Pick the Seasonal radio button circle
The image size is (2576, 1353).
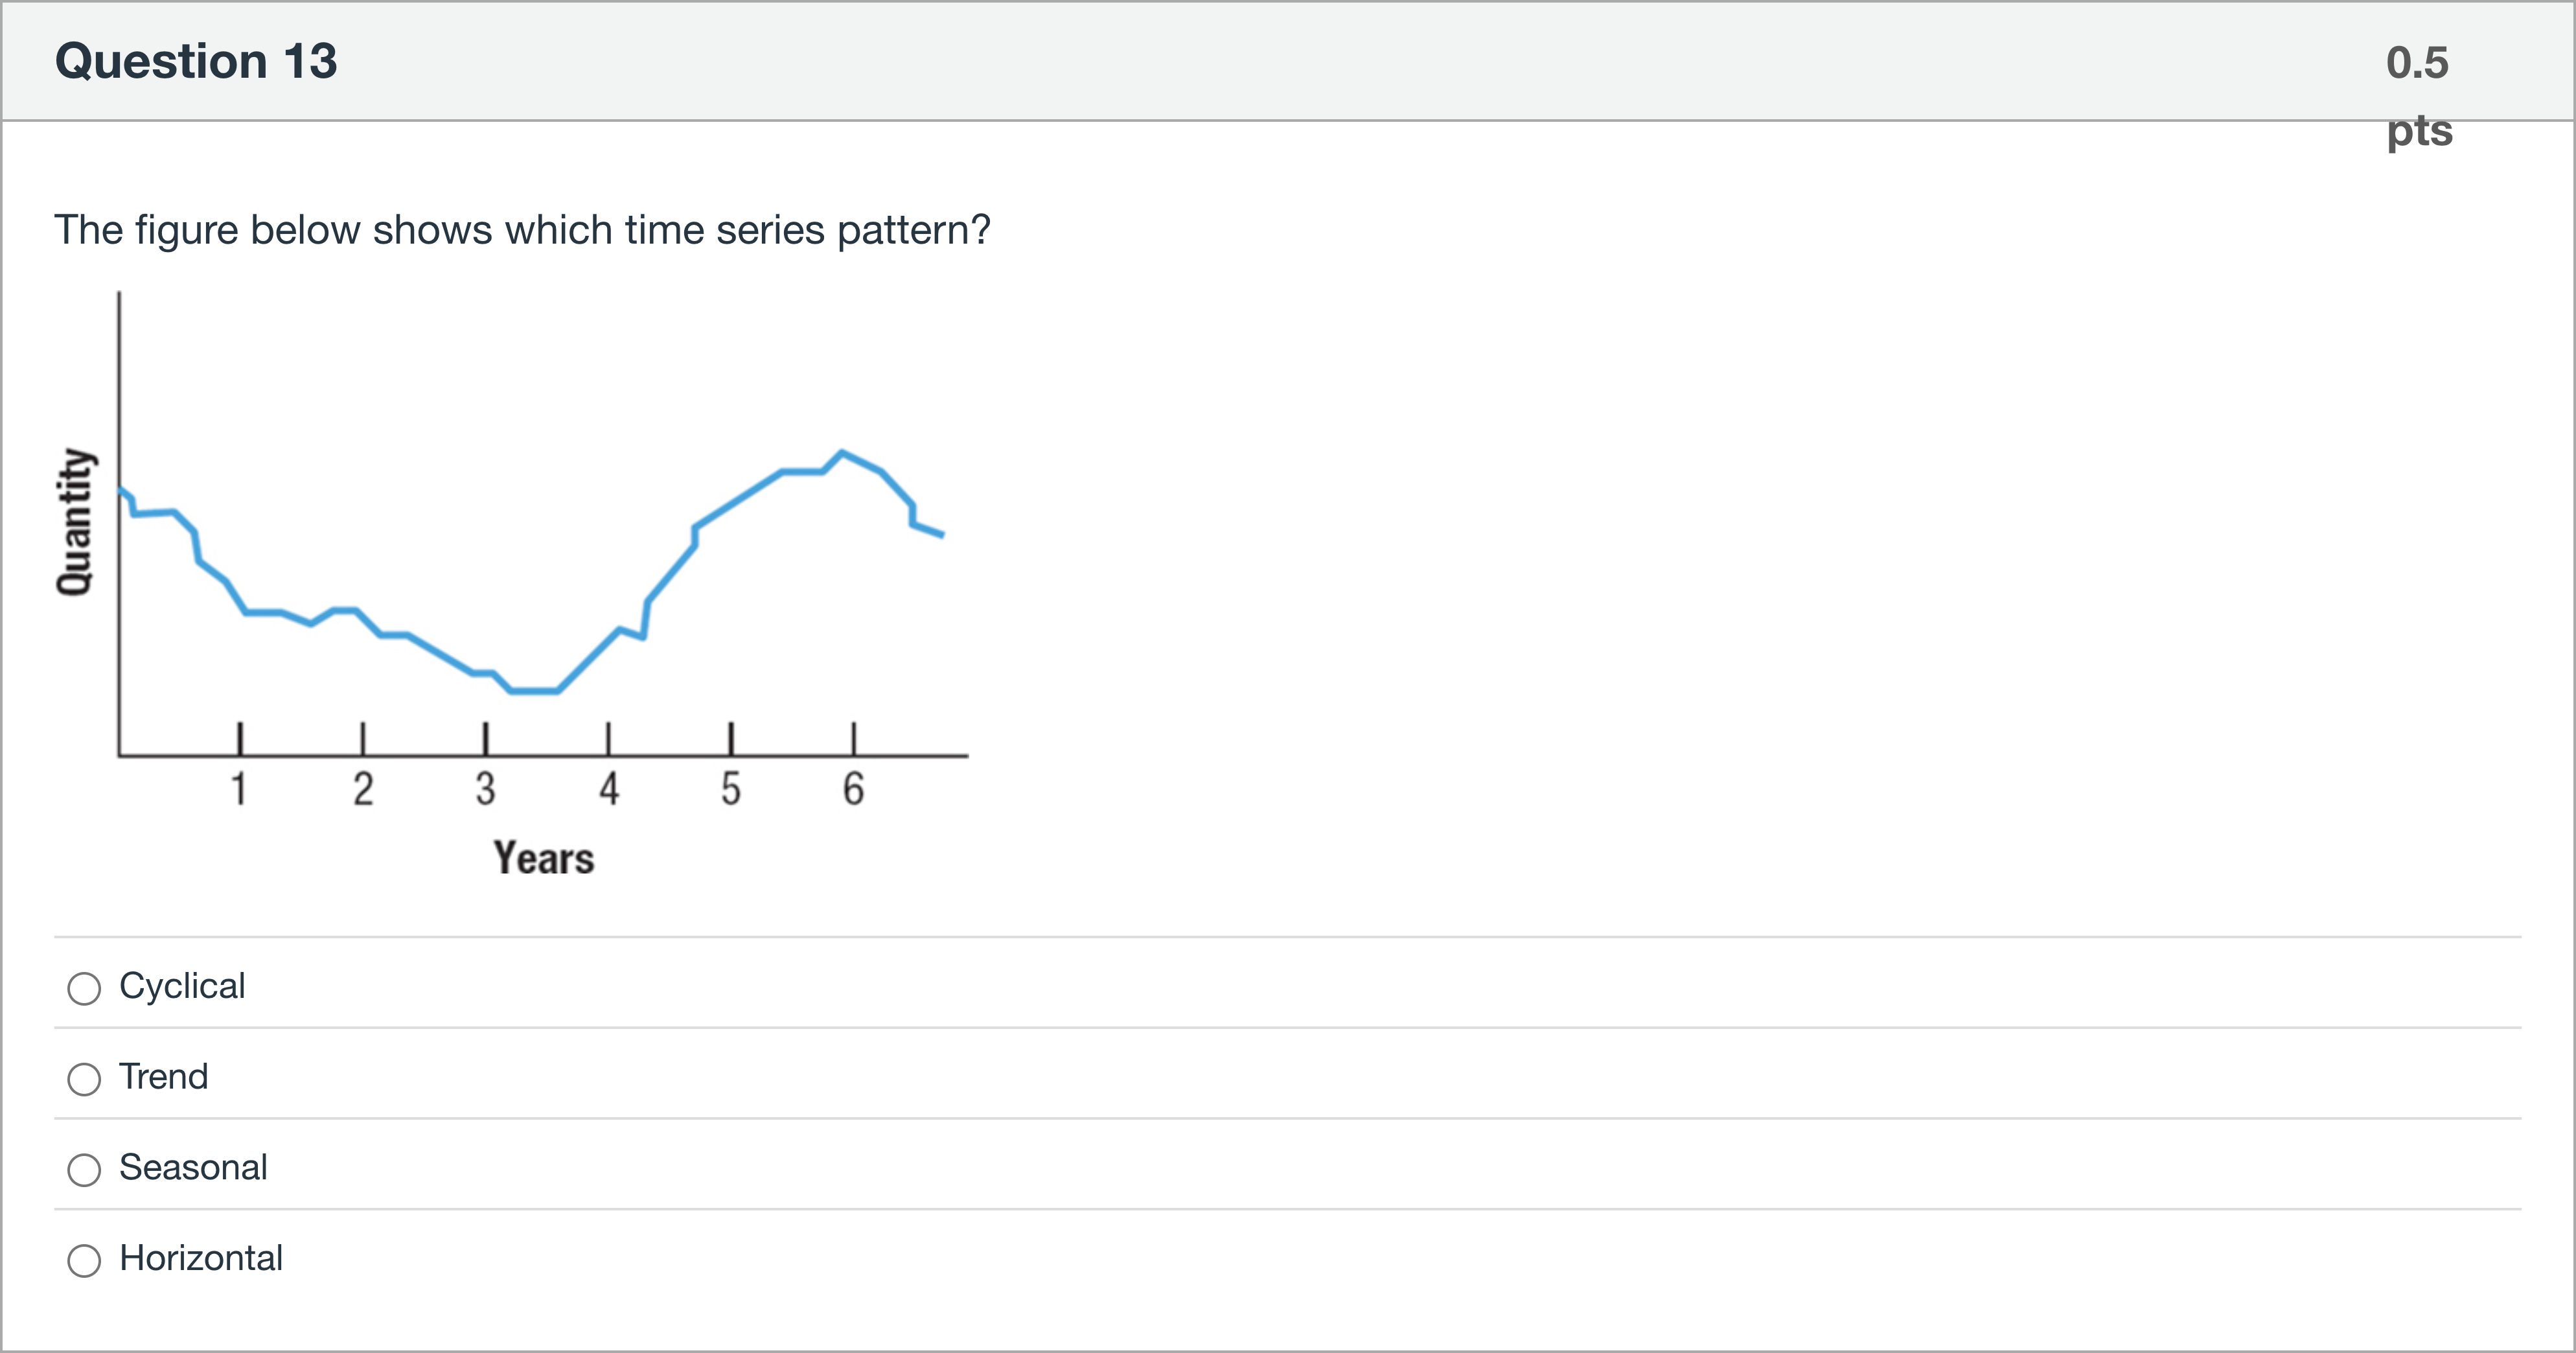(84, 1169)
